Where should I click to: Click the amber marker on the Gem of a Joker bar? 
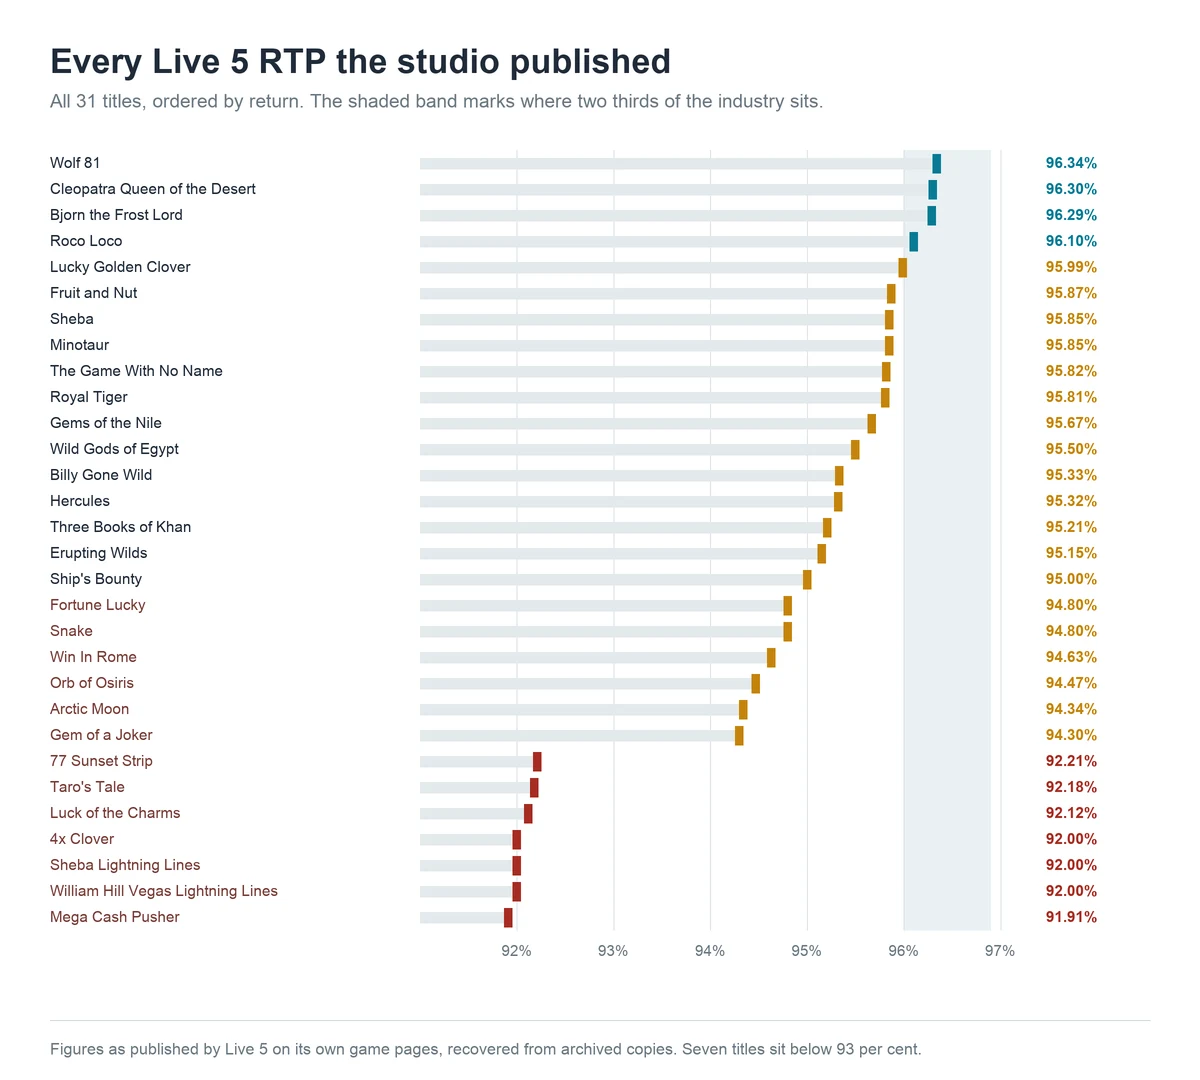[739, 736]
